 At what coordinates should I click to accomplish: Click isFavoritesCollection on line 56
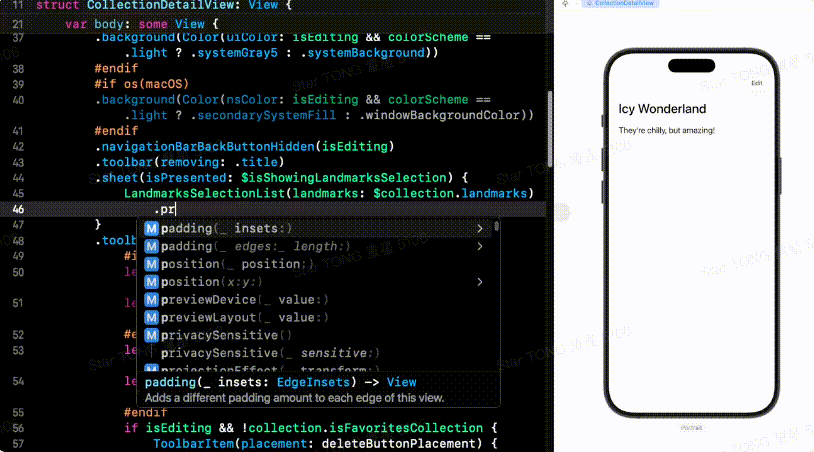[406, 428]
